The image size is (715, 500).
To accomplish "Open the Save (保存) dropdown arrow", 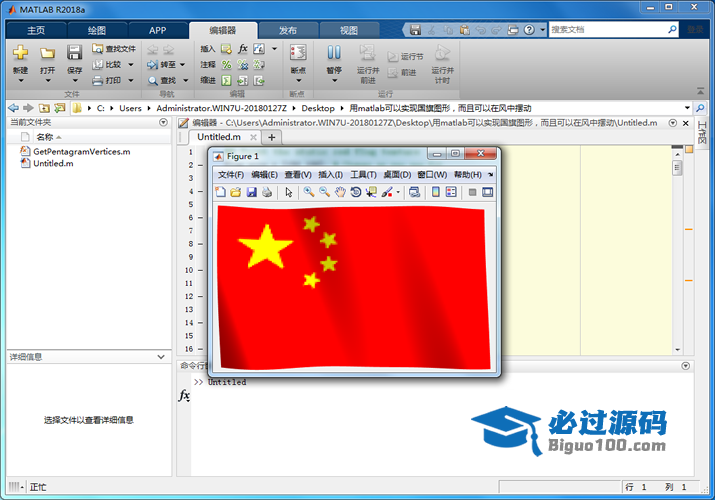I will click(75, 81).
